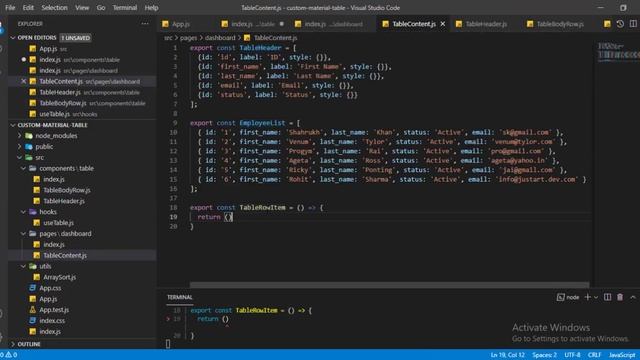Image resolution: width=640 pixels, height=360 pixels.
Task: Click Ln 19, Col 12 cursor position
Action: (507, 355)
